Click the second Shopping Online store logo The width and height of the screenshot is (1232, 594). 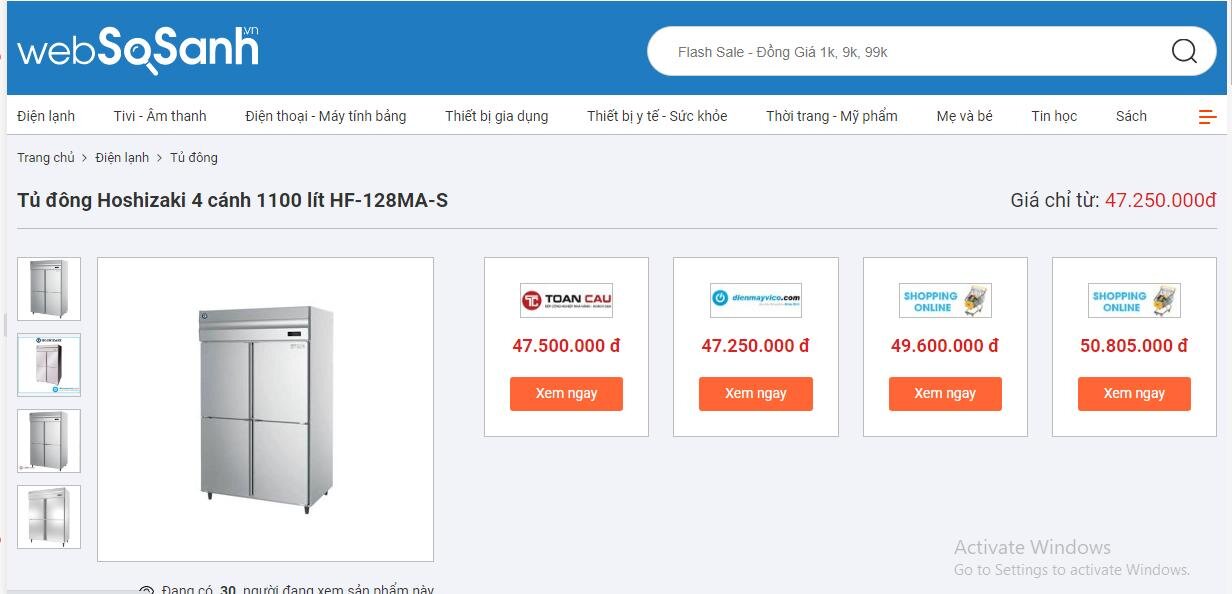coord(1133,299)
